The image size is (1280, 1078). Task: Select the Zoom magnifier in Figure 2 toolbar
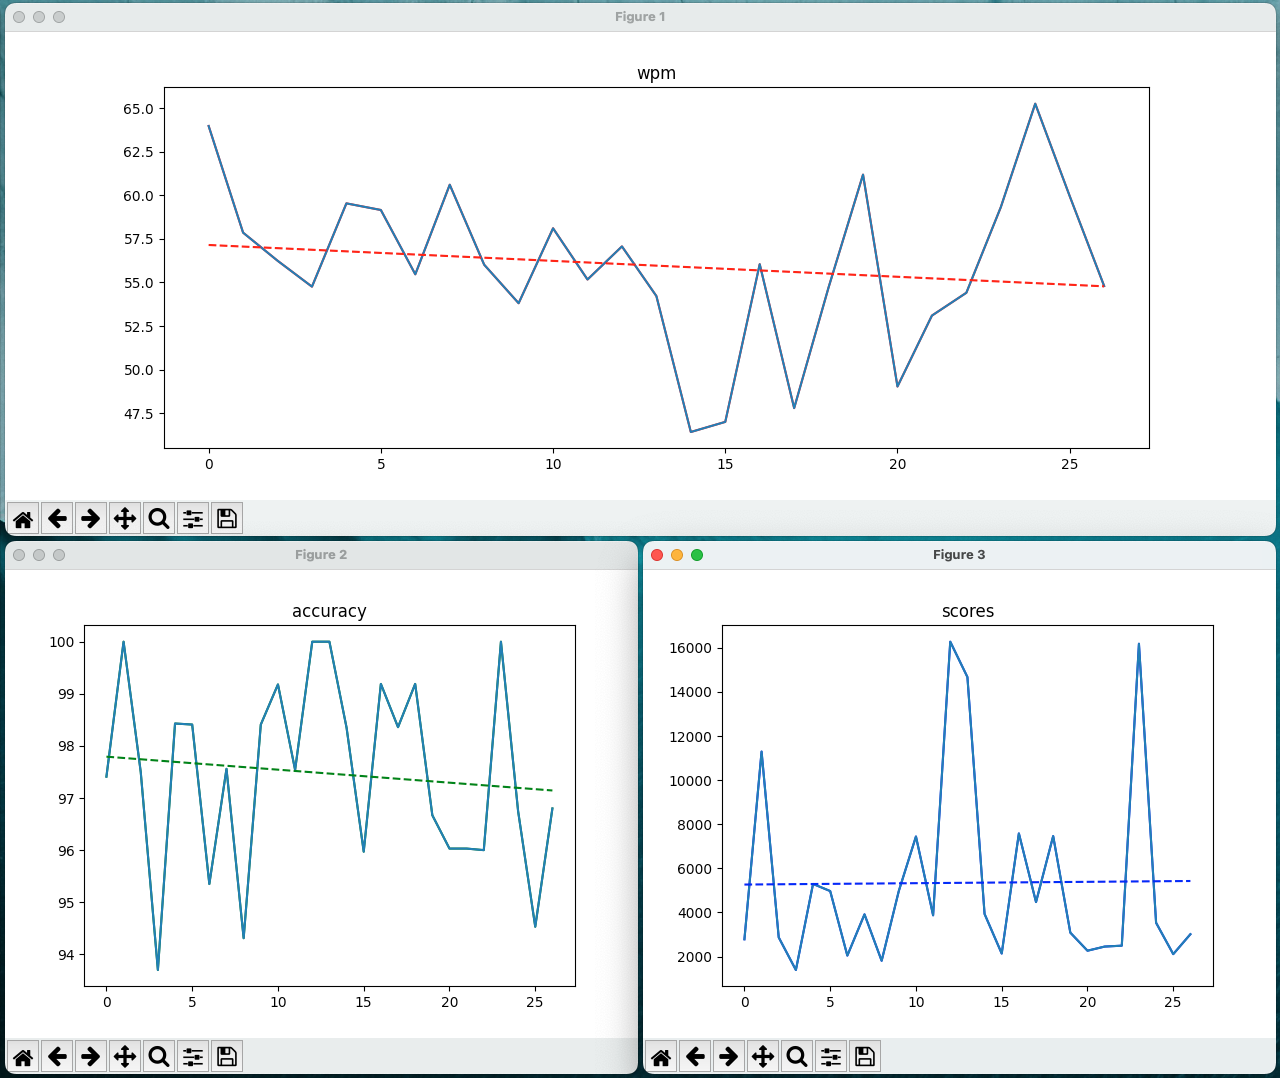click(159, 1056)
